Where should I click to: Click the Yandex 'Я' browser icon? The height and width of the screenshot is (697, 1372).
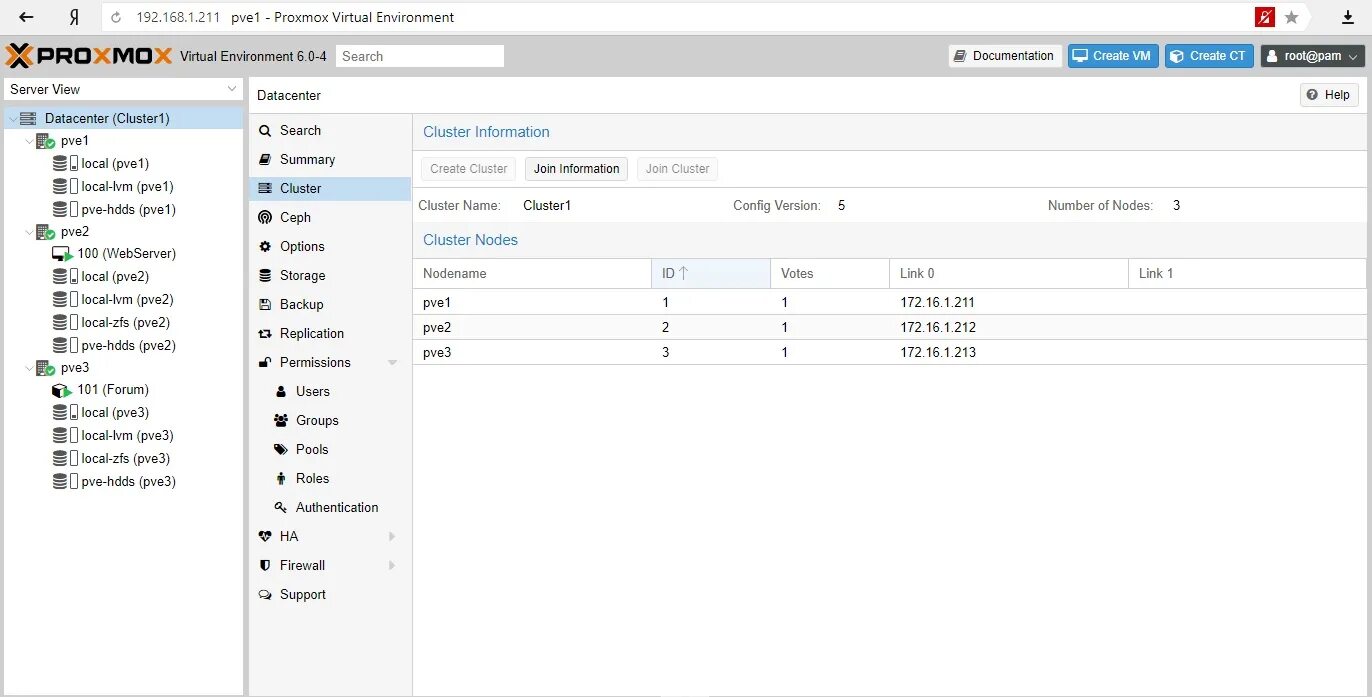(x=74, y=17)
